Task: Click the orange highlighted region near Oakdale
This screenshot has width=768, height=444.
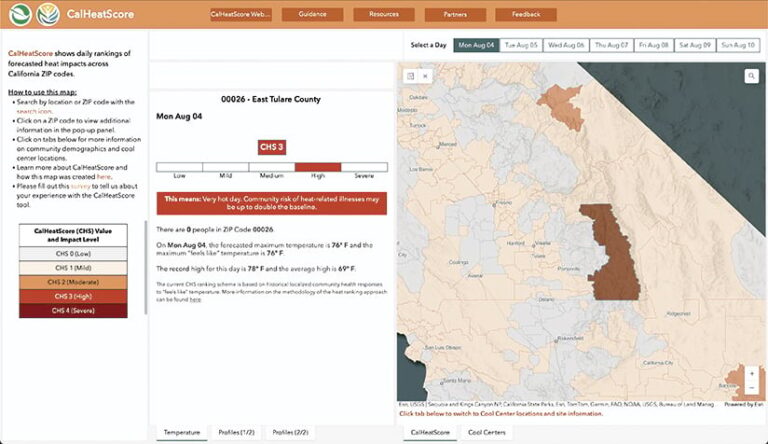Action: (563, 105)
